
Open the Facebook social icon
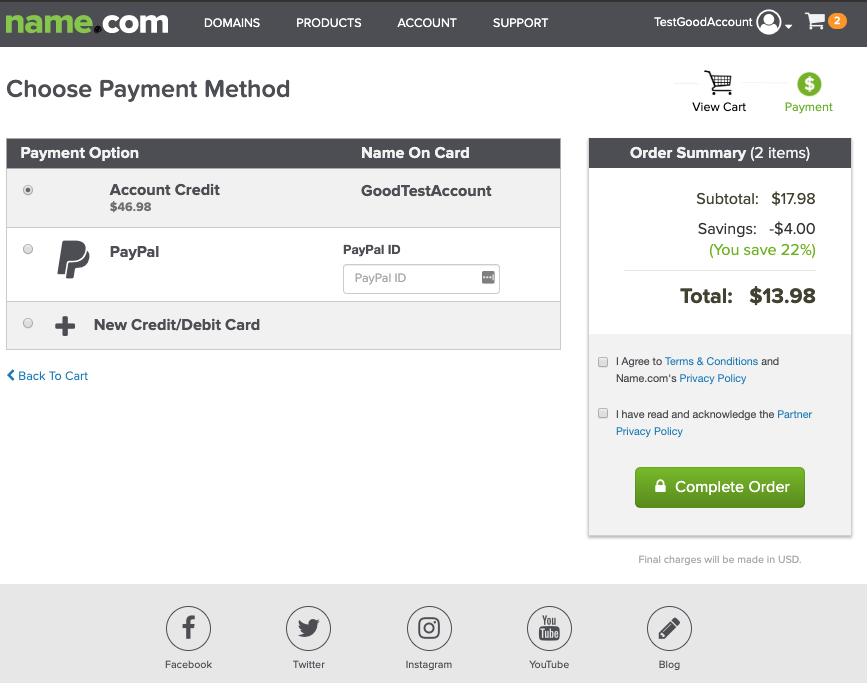[x=189, y=628]
